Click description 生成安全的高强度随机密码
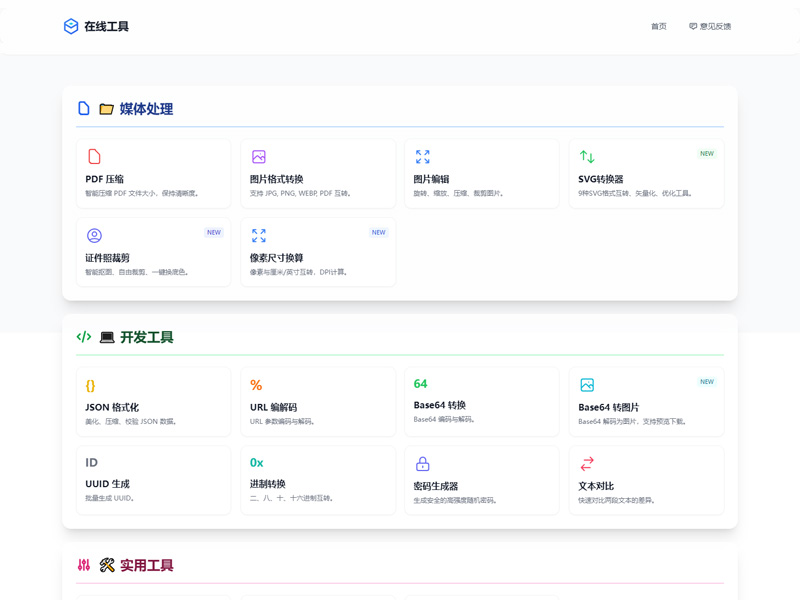Screen dimensions: 800x600 tap(455, 500)
